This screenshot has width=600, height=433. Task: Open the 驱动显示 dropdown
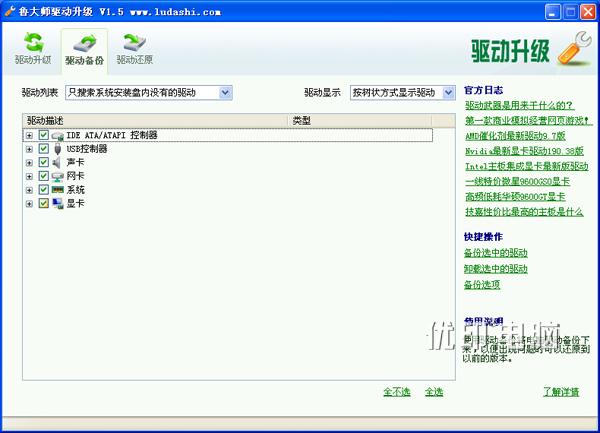403,93
